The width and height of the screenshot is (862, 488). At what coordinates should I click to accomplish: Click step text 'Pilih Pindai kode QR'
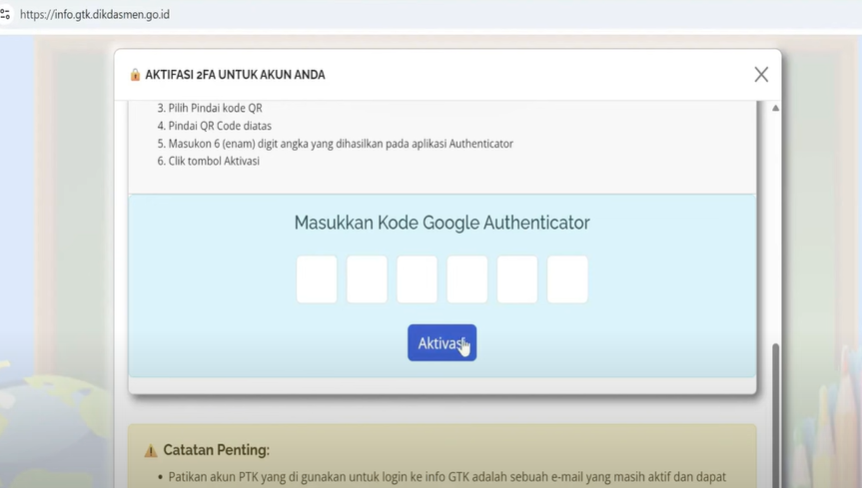216,108
